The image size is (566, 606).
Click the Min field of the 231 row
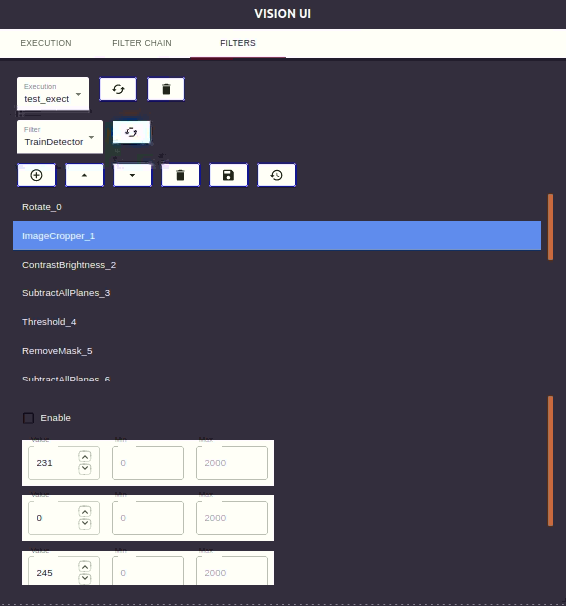tap(148, 463)
